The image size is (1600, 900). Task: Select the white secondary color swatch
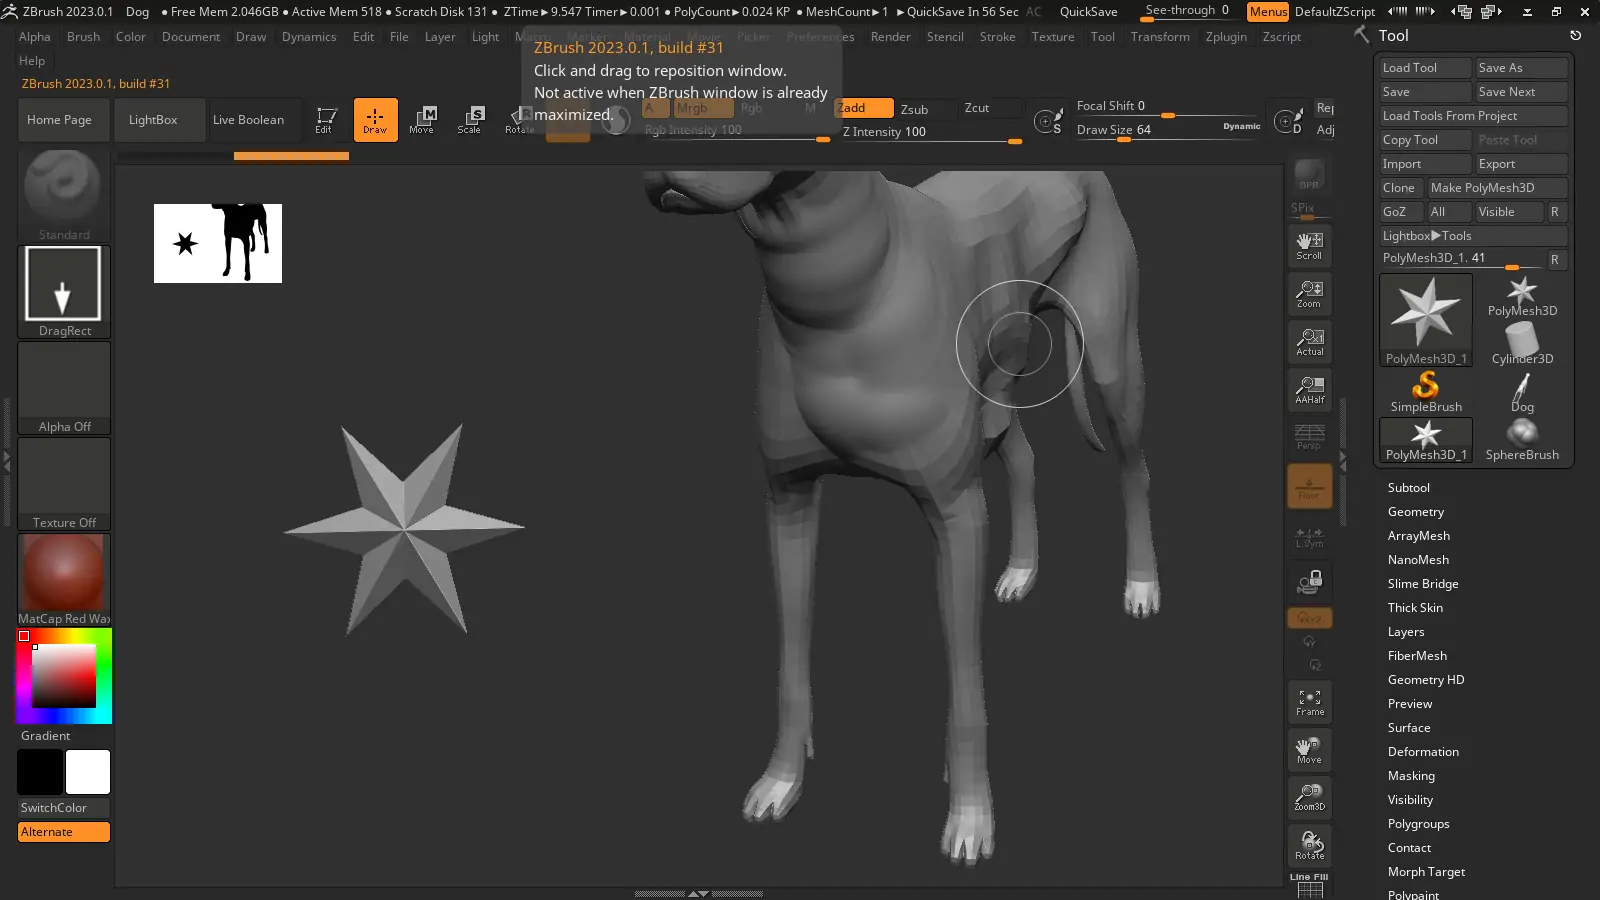[88, 772]
